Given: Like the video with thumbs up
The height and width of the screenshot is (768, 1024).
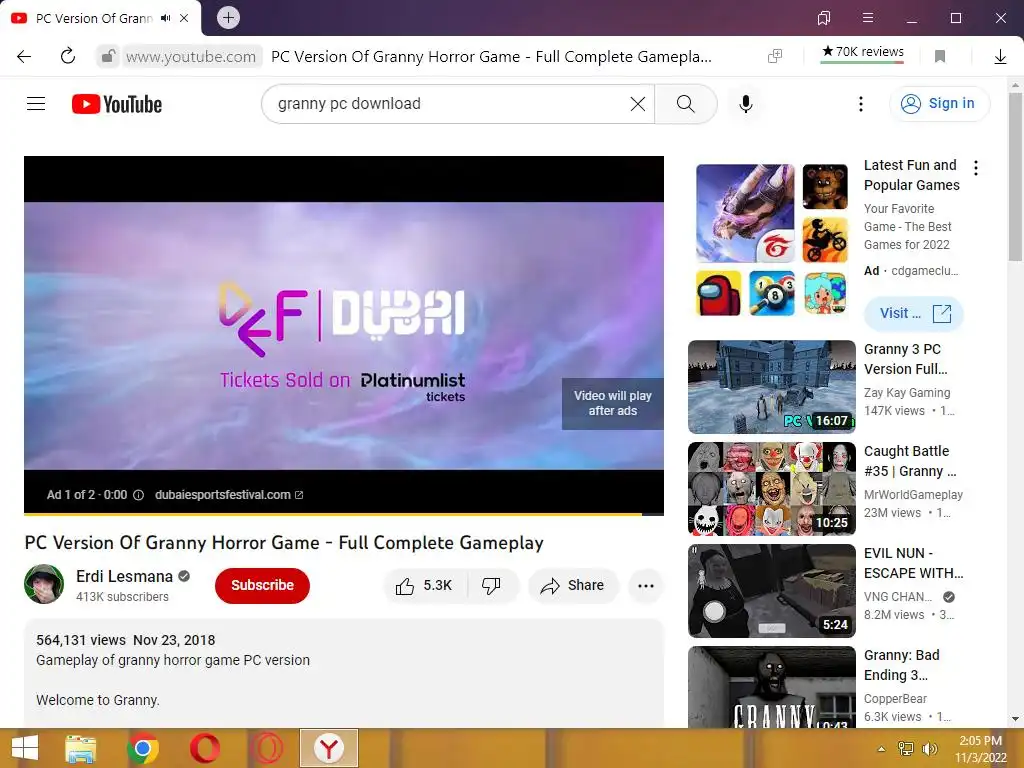Looking at the screenshot, I should point(424,586).
